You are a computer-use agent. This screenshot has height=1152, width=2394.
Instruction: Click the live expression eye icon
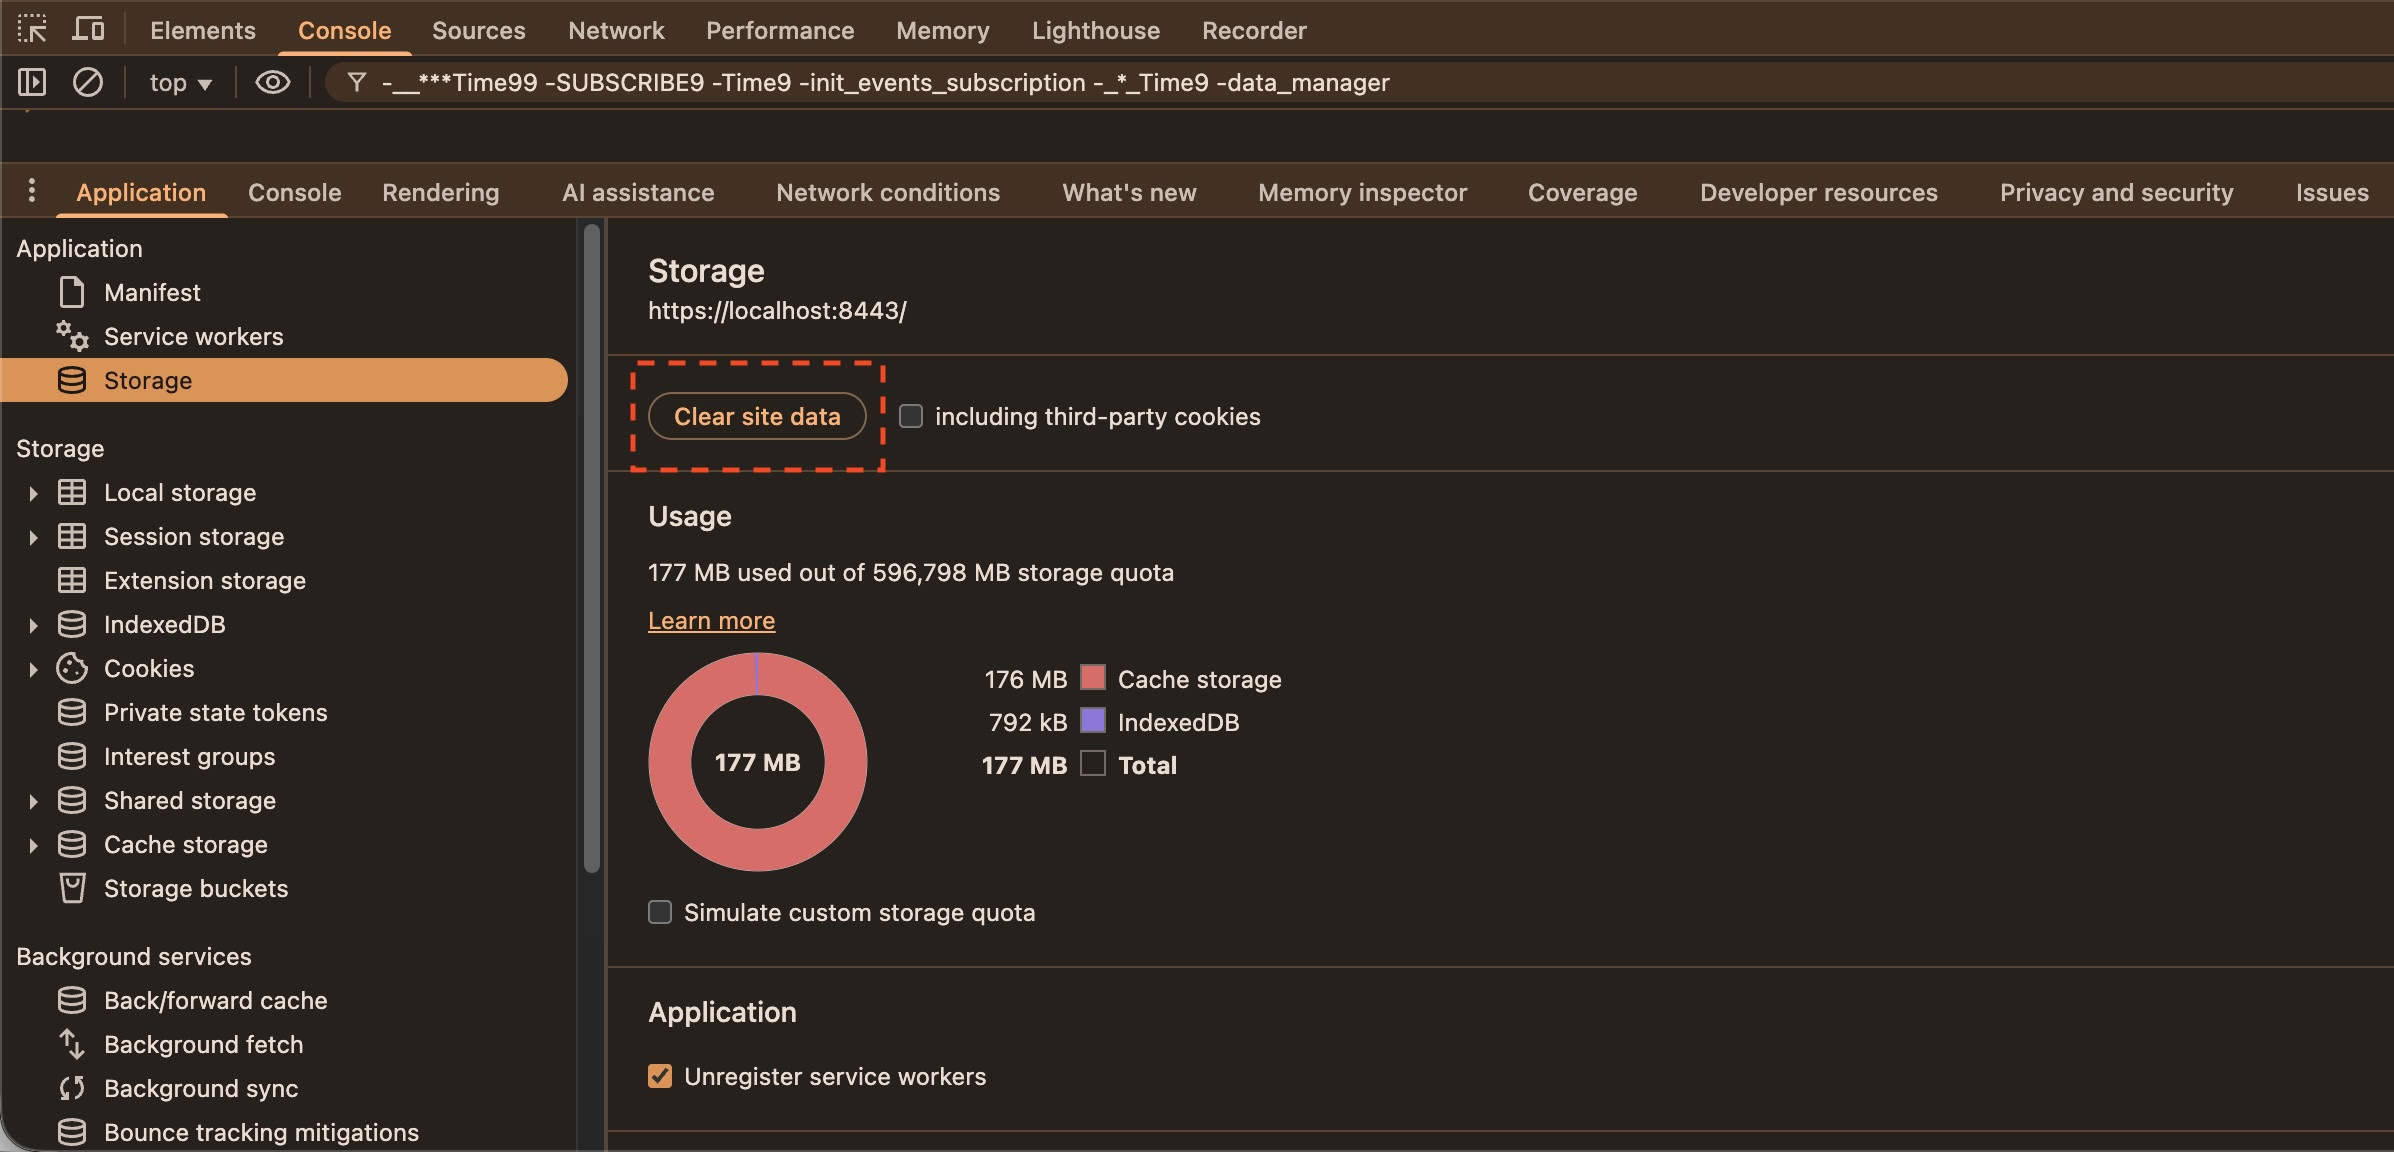(x=272, y=82)
